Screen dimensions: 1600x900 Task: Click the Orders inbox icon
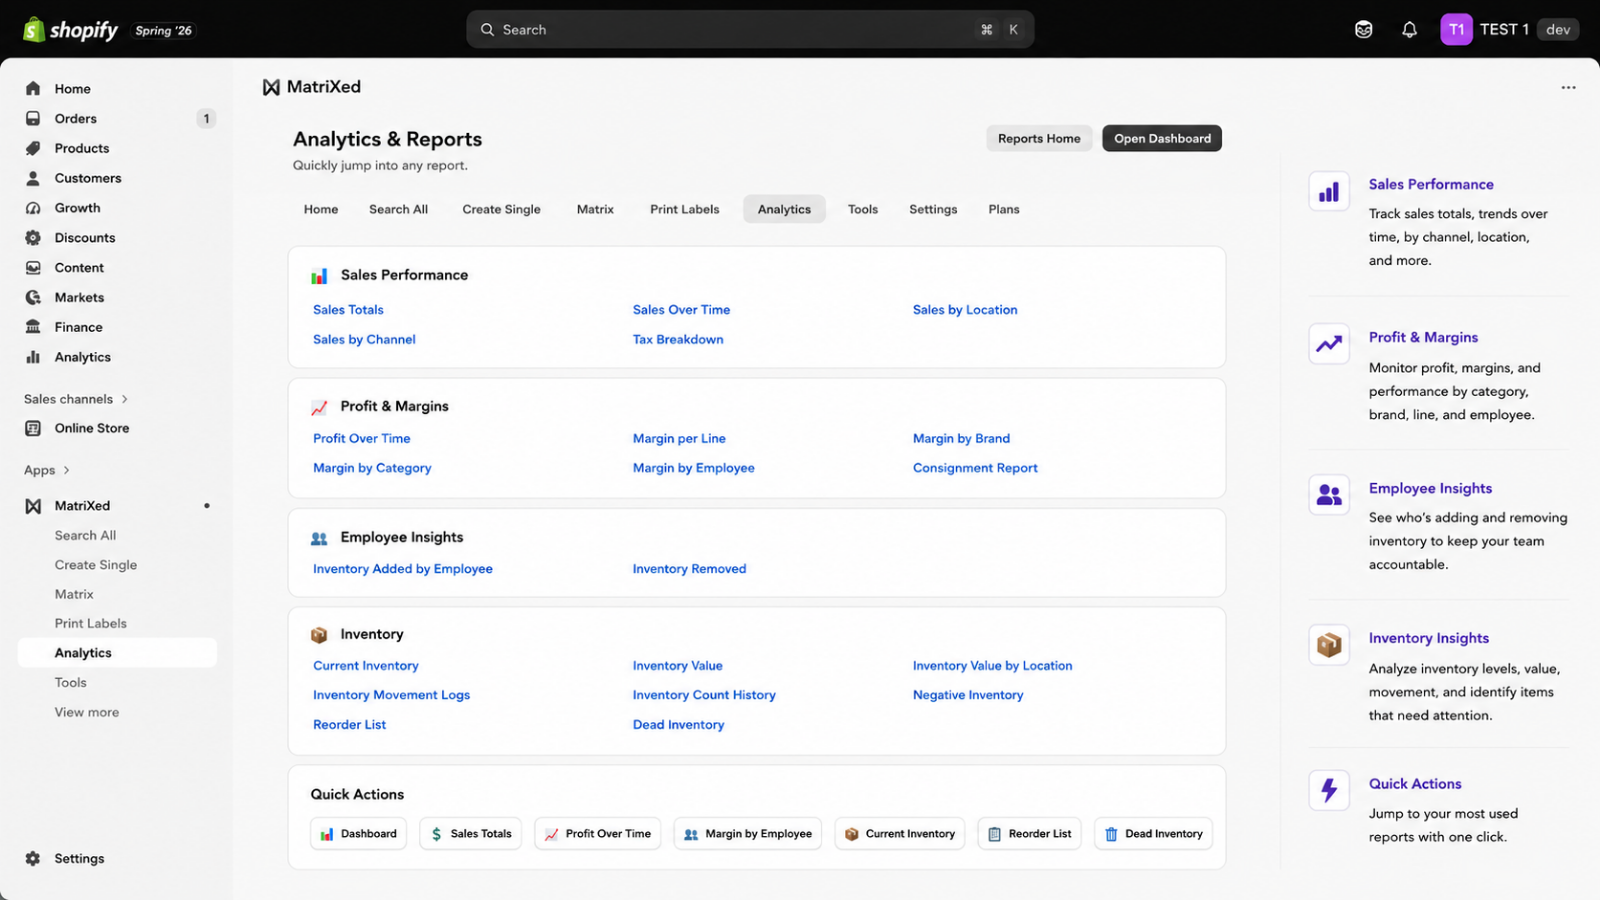33,119
